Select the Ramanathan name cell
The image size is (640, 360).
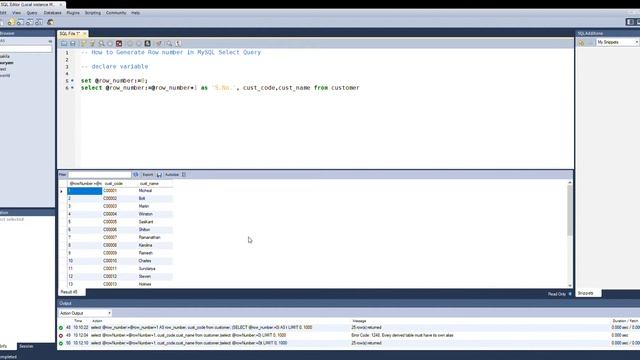tap(155, 238)
